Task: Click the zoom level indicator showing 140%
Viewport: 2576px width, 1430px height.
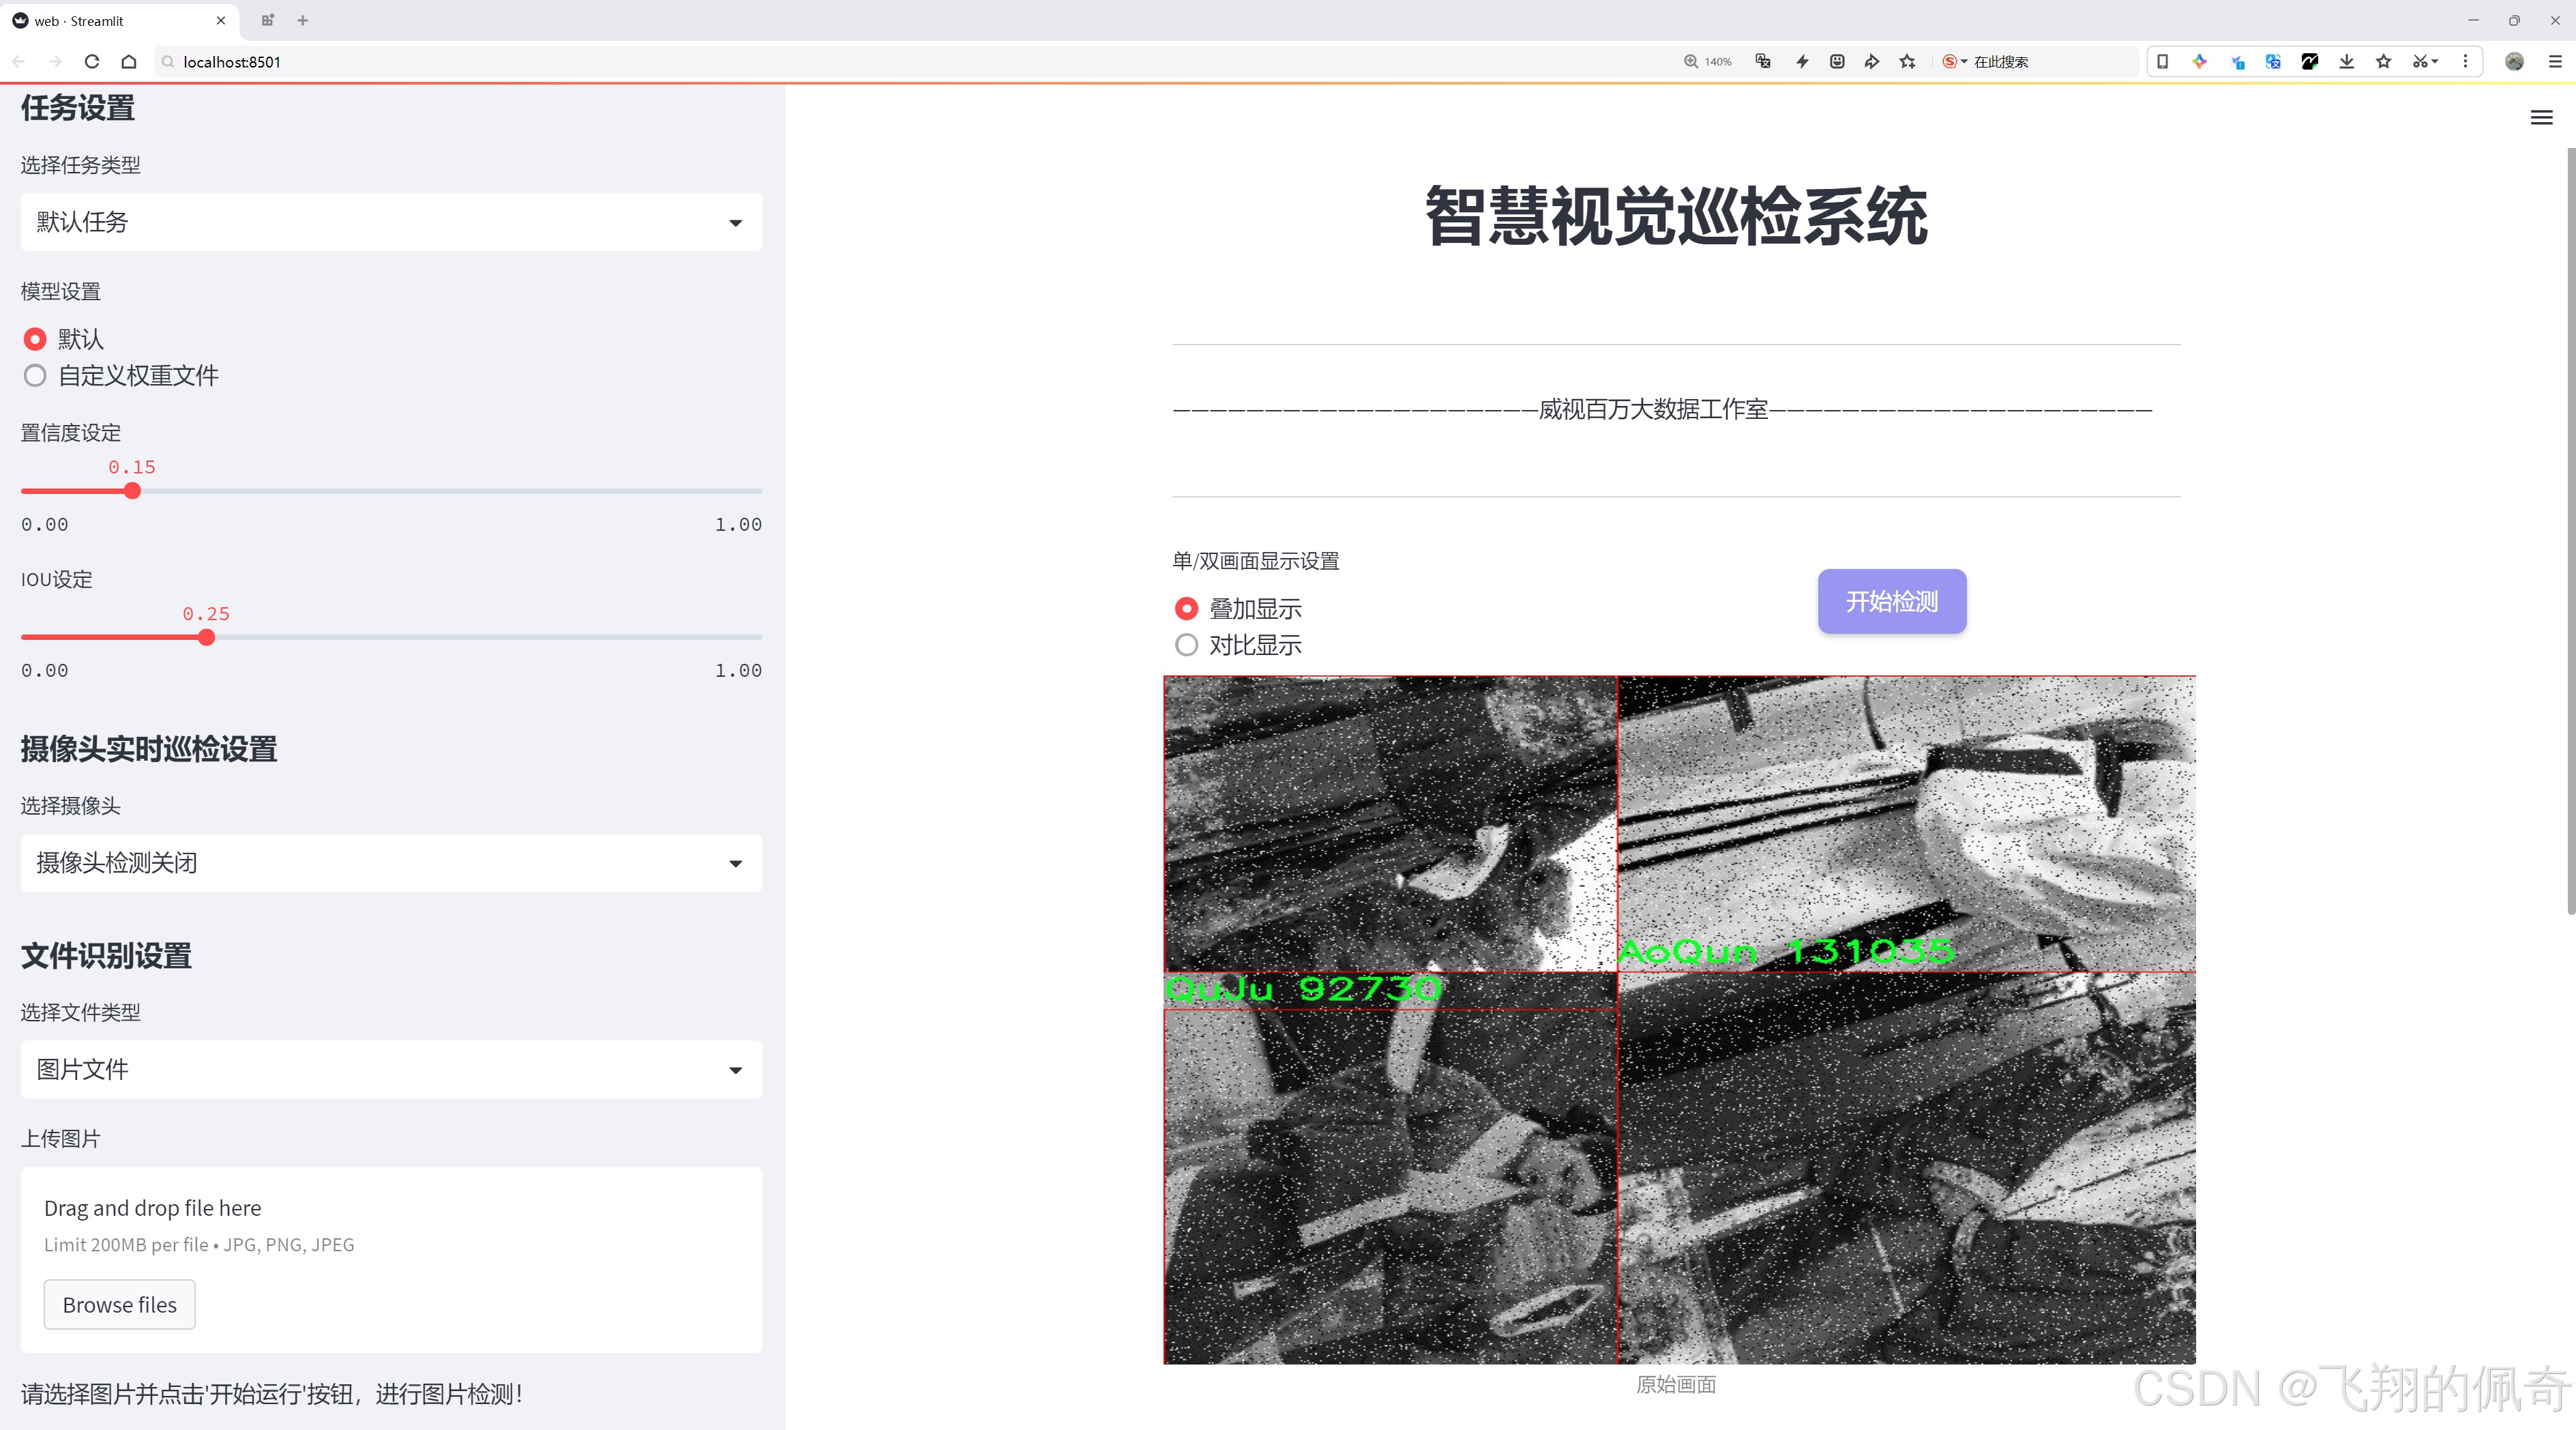Action: tap(1709, 61)
